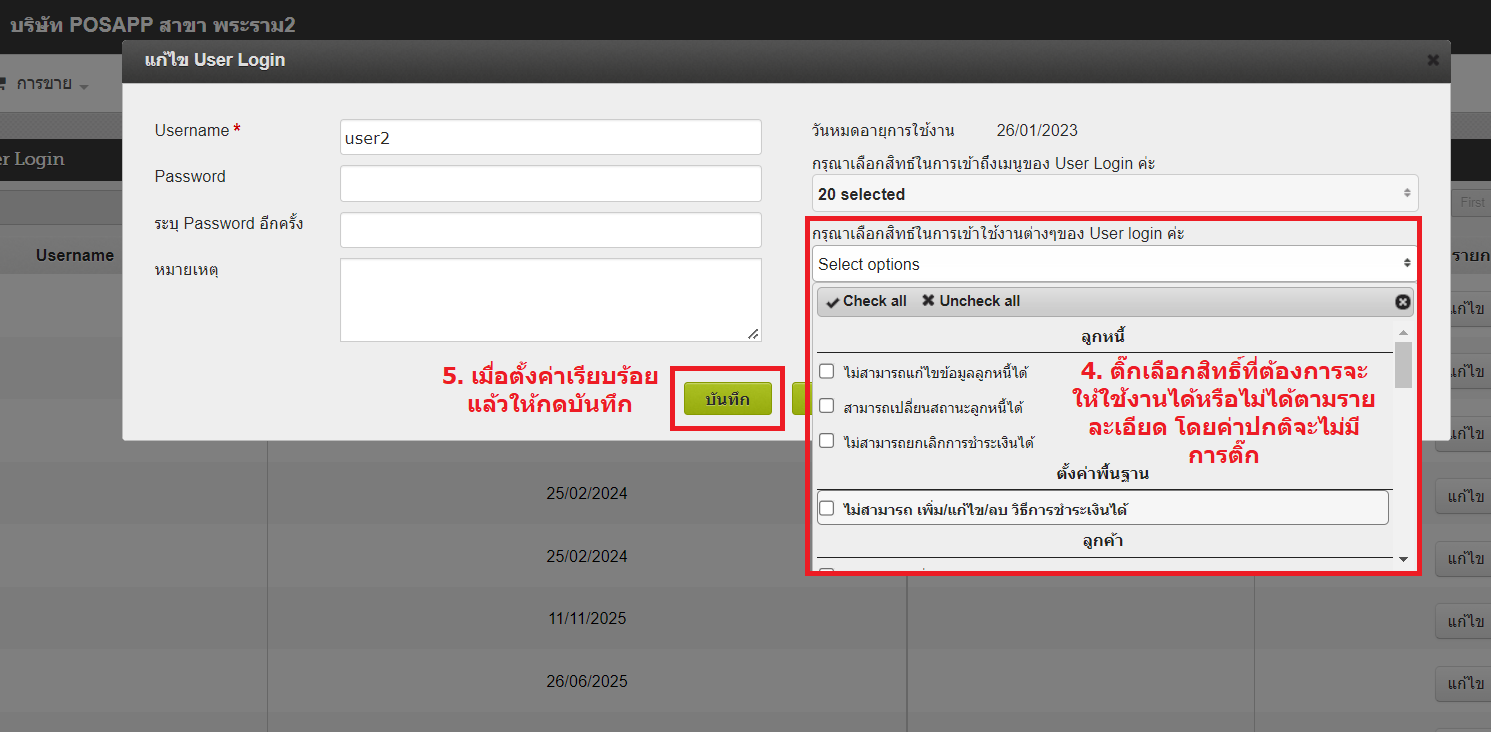
Task: Tick payment method add/edit/delete restriction checkbox
Action: [x=827, y=508]
